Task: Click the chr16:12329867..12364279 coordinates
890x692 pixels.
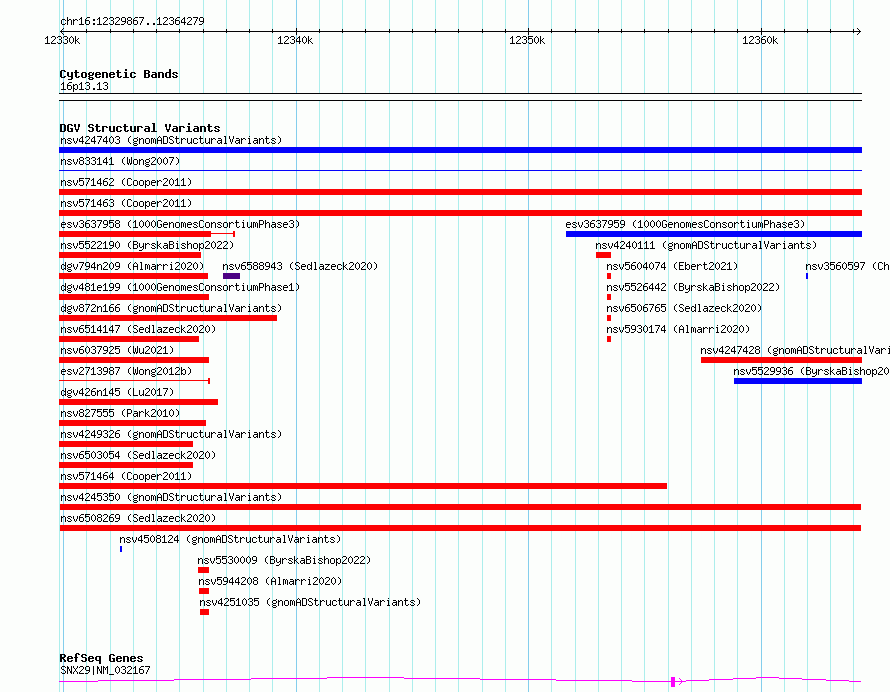Action: (x=132, y=22)
